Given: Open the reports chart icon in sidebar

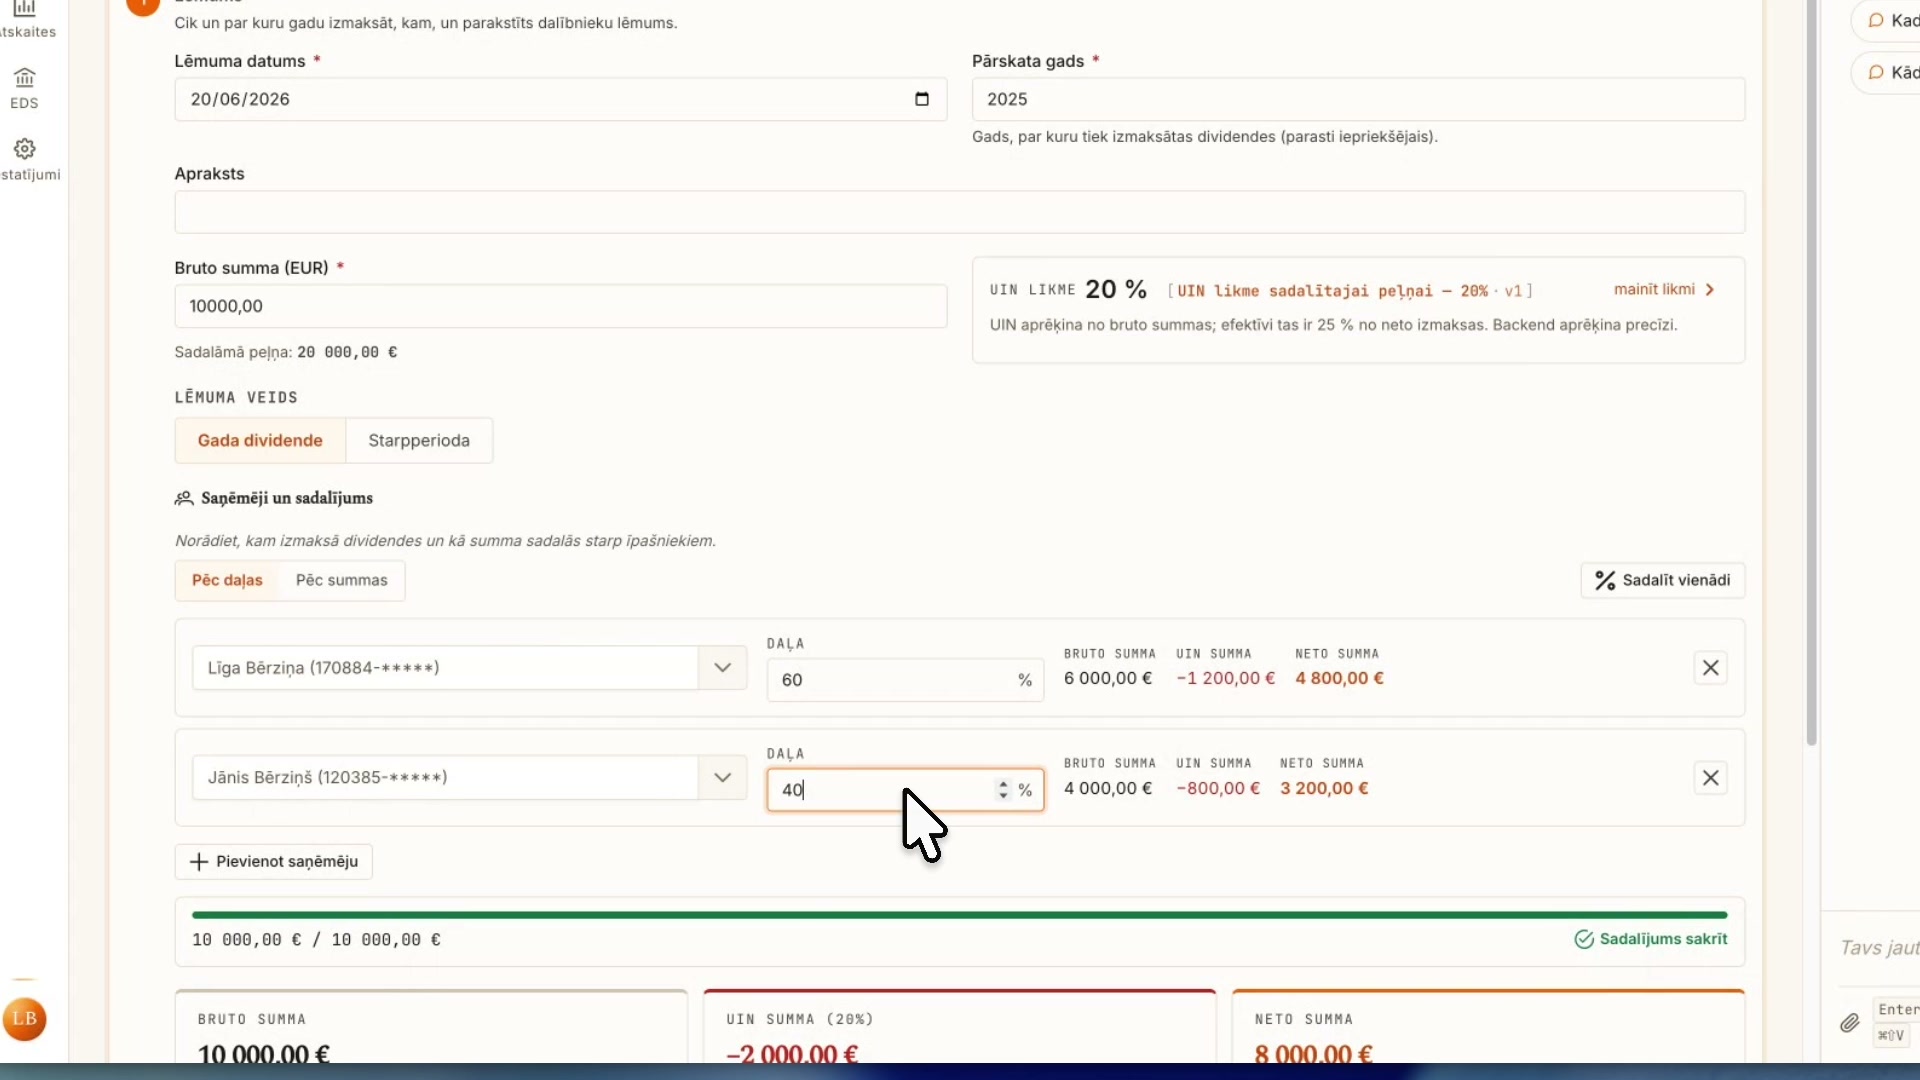Looking at the screenshot, I should pos(25,9).
